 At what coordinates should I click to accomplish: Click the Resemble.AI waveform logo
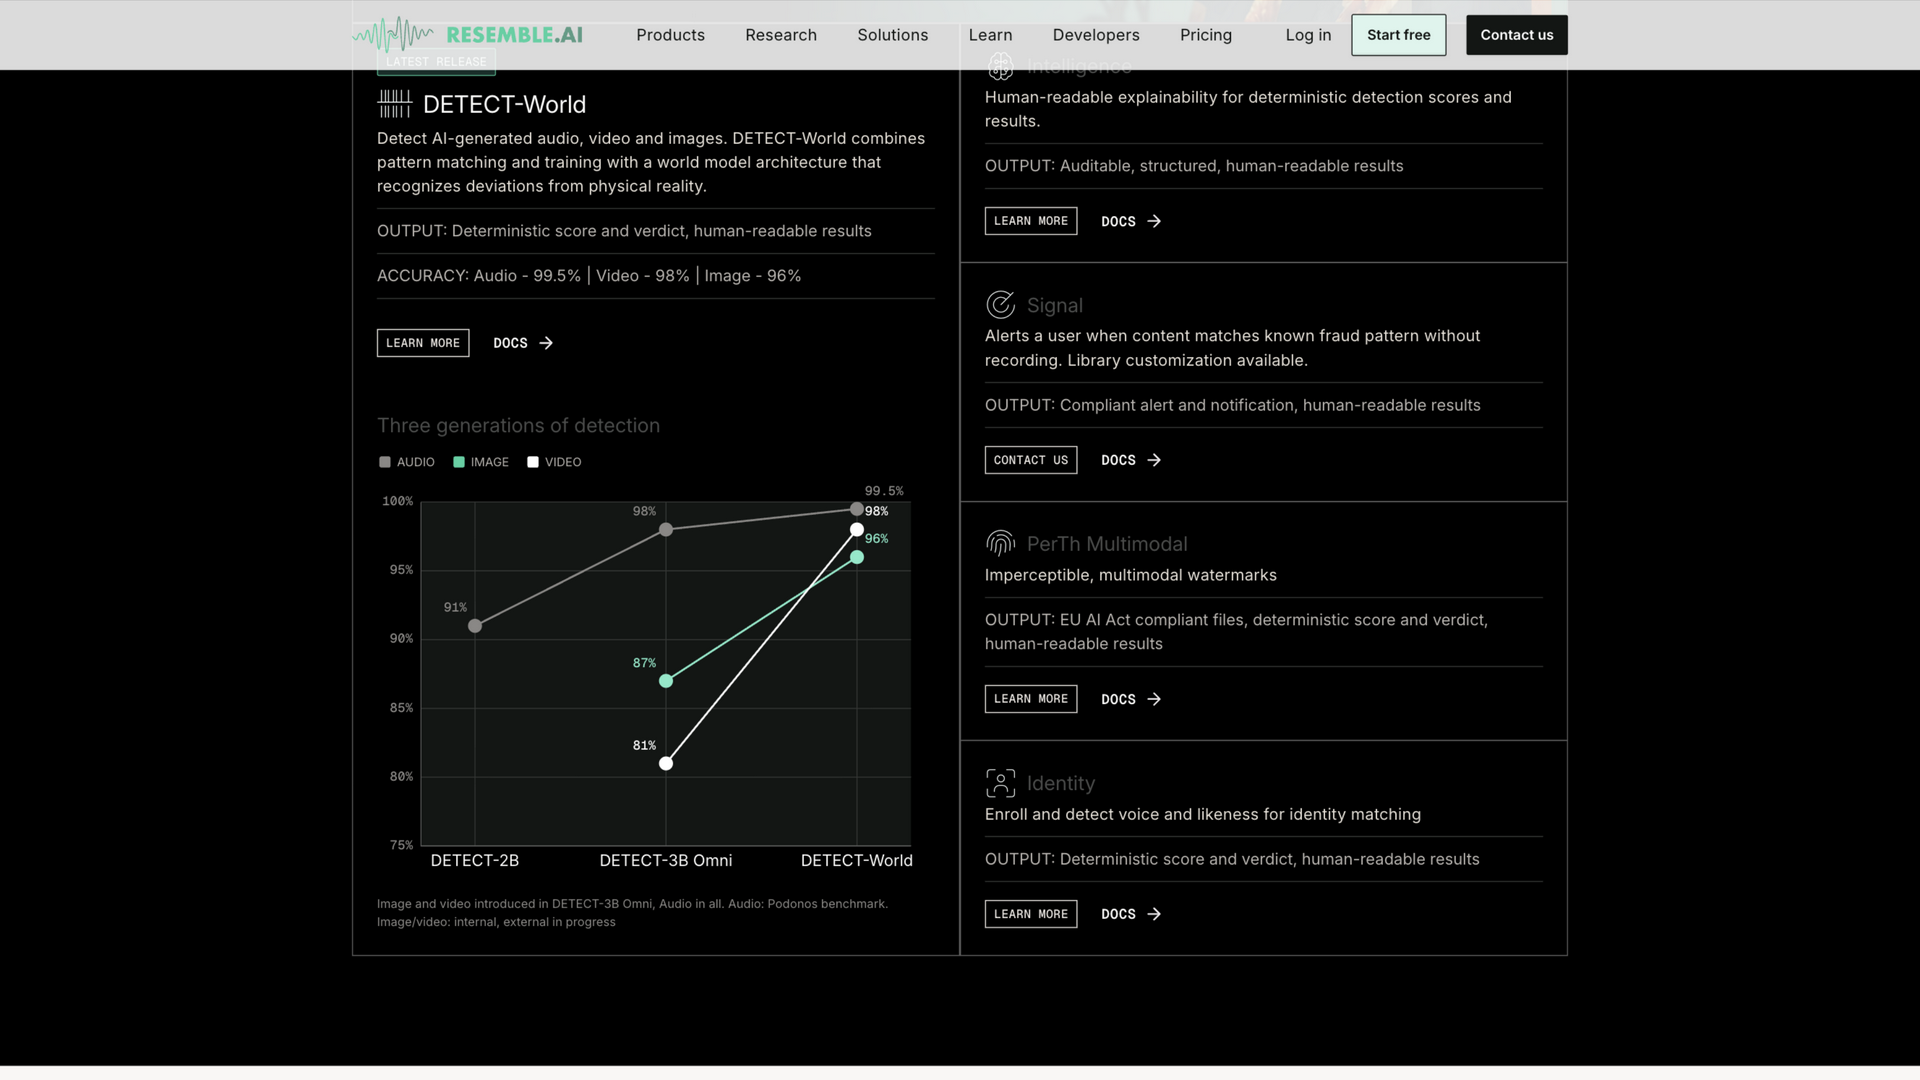(468, 35)
